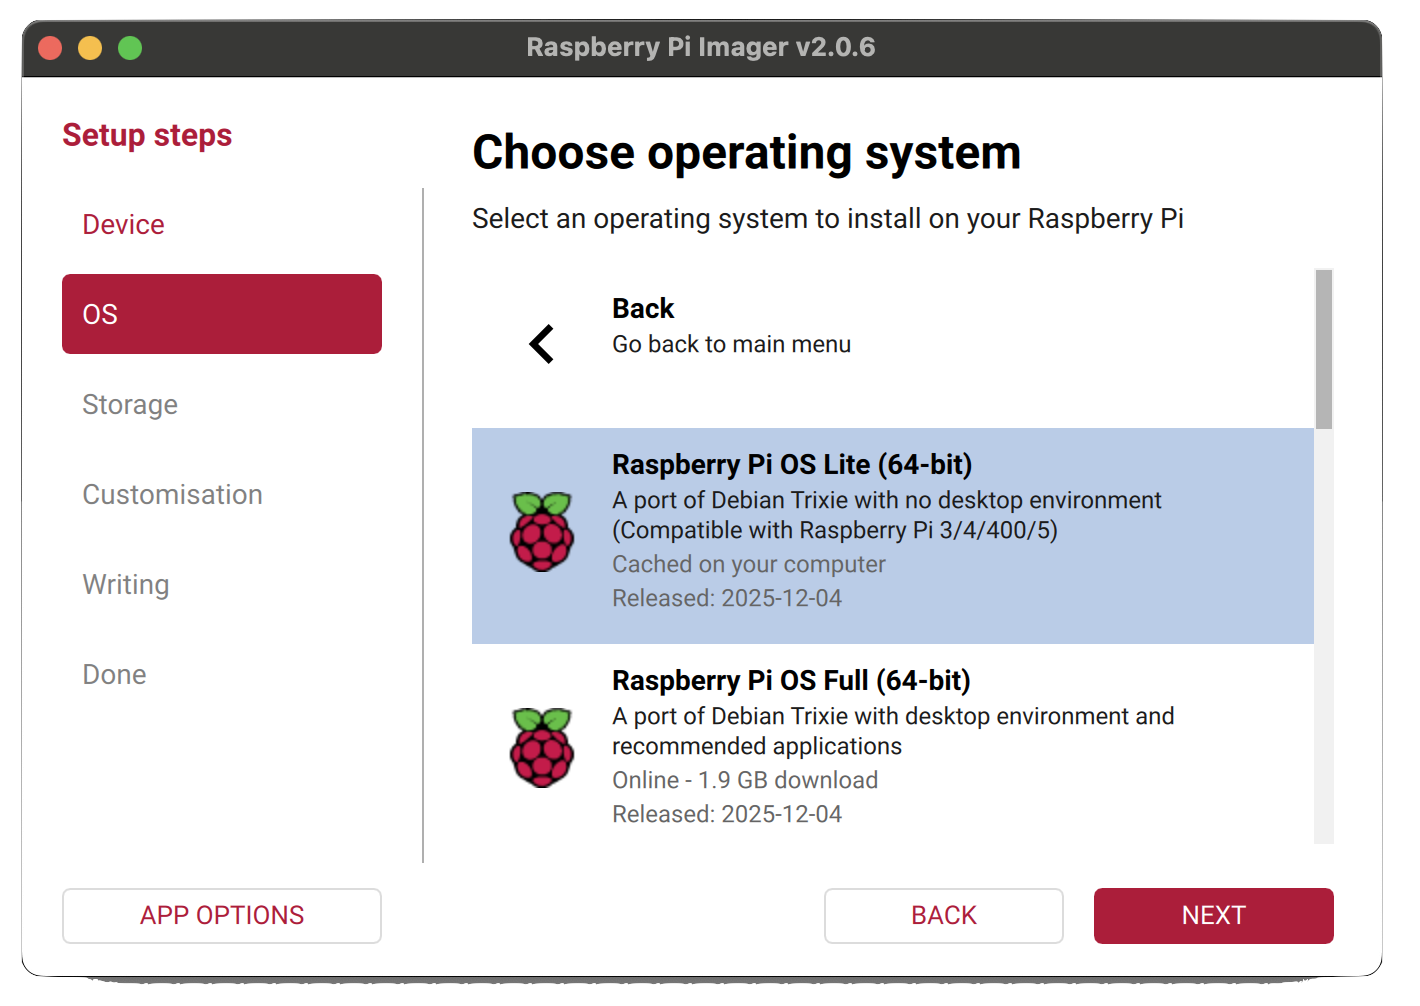This screenshot has width=1420, height=1006.
Task: Open APP OPTIONS
Action: 221,915
